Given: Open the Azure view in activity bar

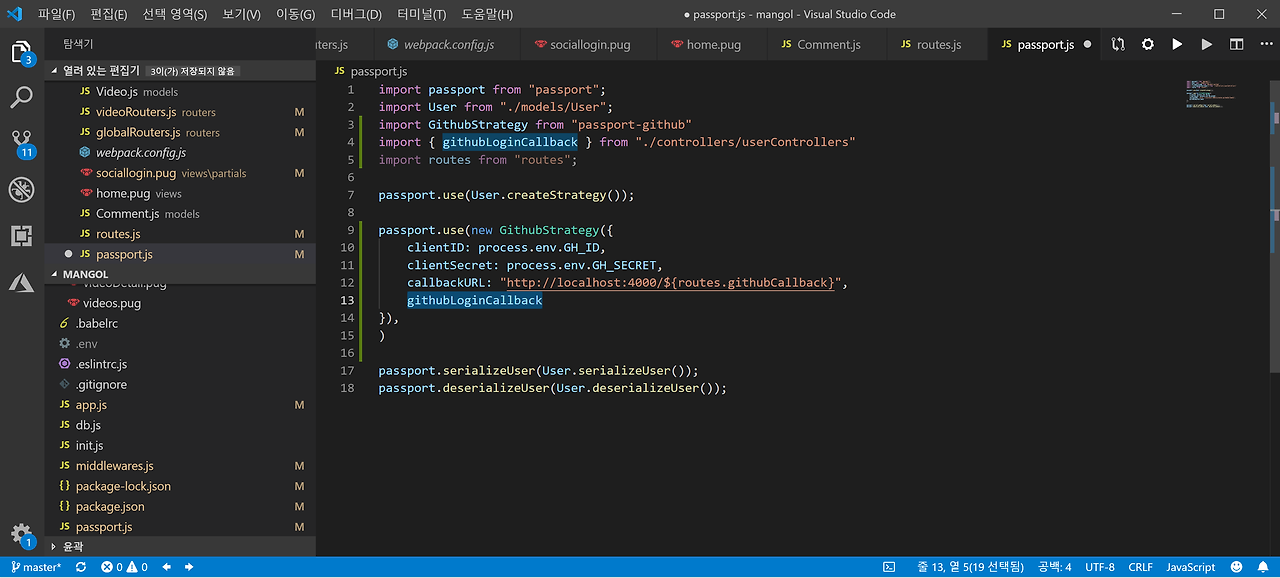Looking at the screenshot, I should (x=21, y=282).
